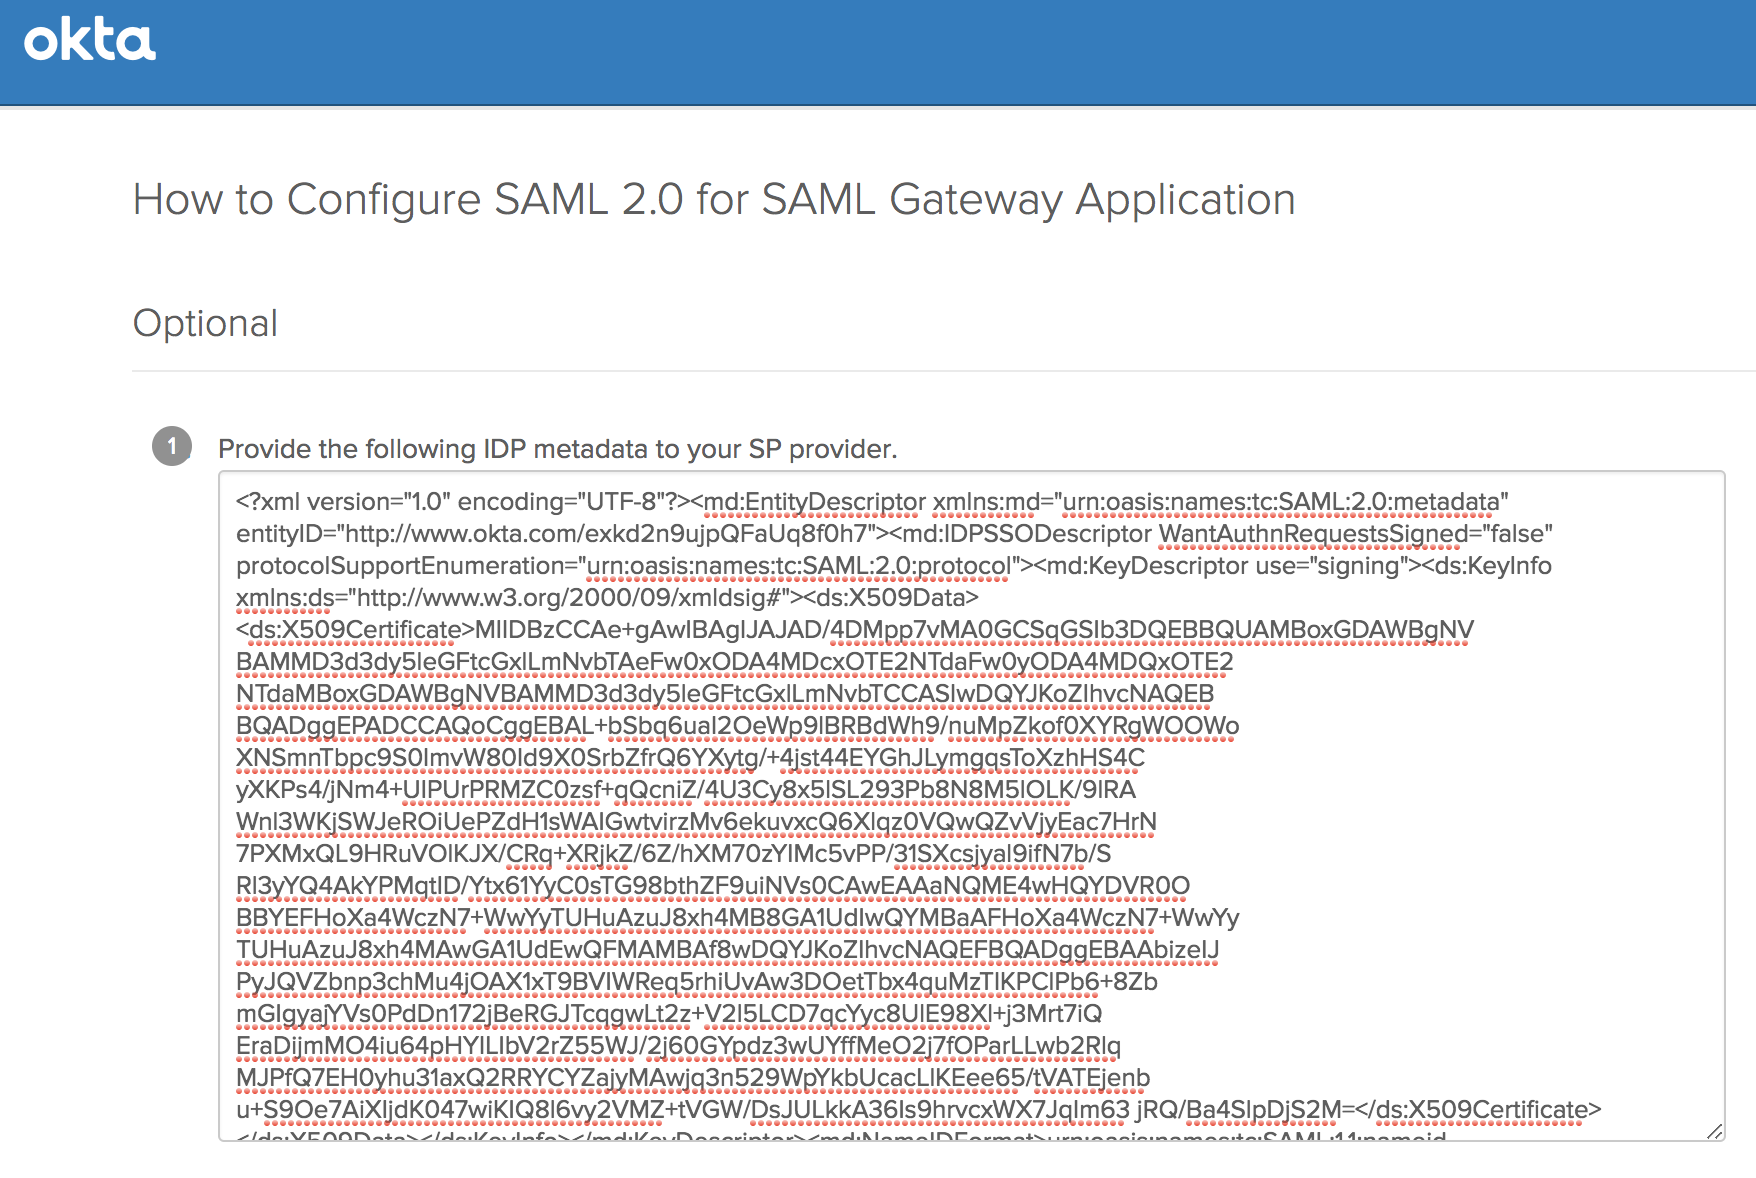The image size is (1756, 1178).
Task: Click the step 1 number badge
Action: coord(172,446)
